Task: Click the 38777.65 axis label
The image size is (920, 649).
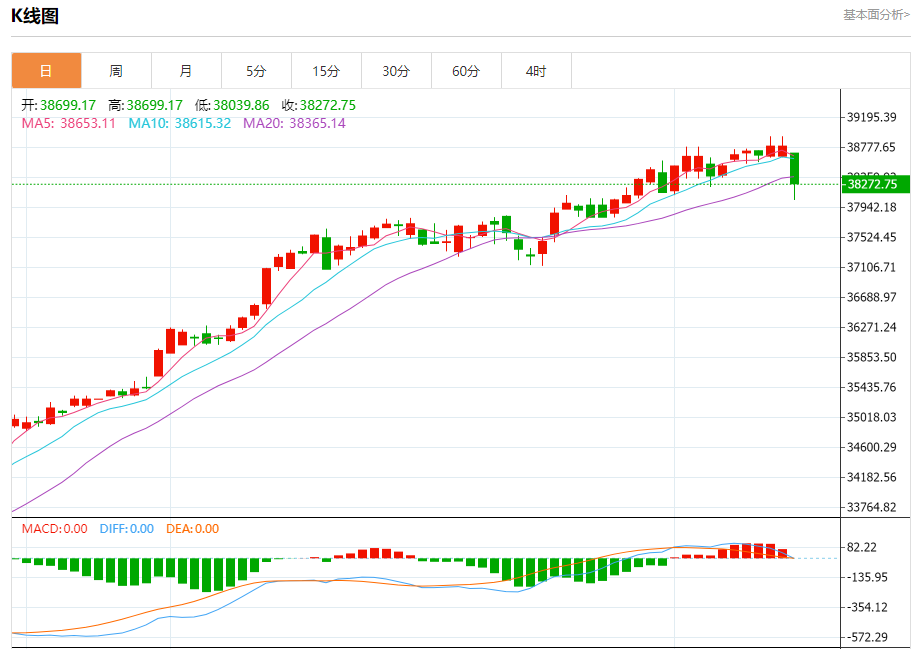Action: click(x=871, y=147)
